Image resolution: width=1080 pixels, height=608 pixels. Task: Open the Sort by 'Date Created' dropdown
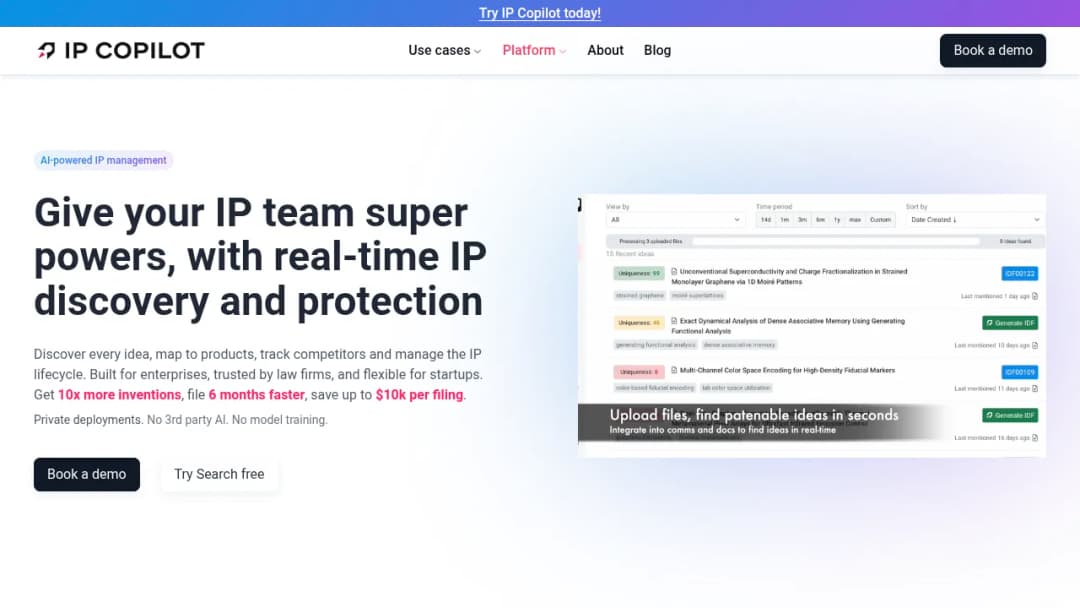975,220
